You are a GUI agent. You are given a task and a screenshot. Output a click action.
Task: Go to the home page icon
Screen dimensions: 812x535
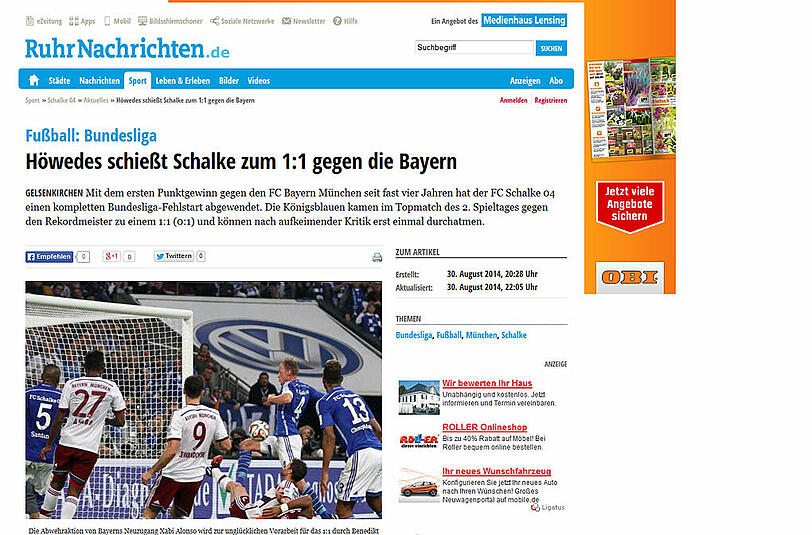(34, 80)
